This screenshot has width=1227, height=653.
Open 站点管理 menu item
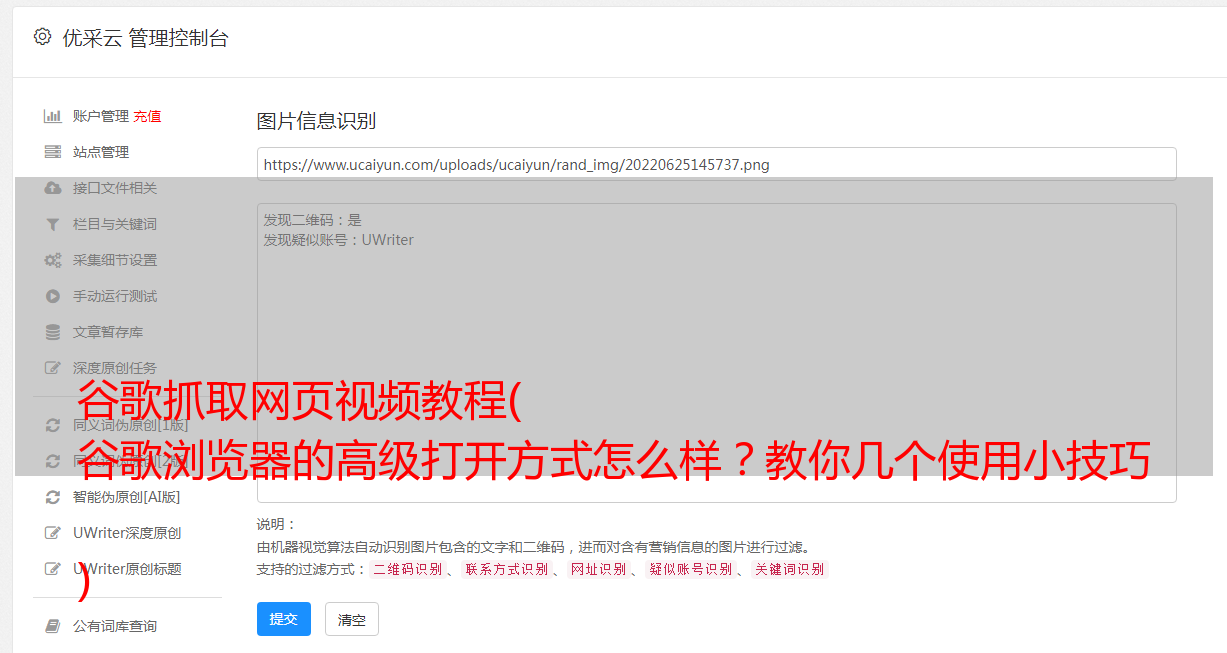[101, 152]
